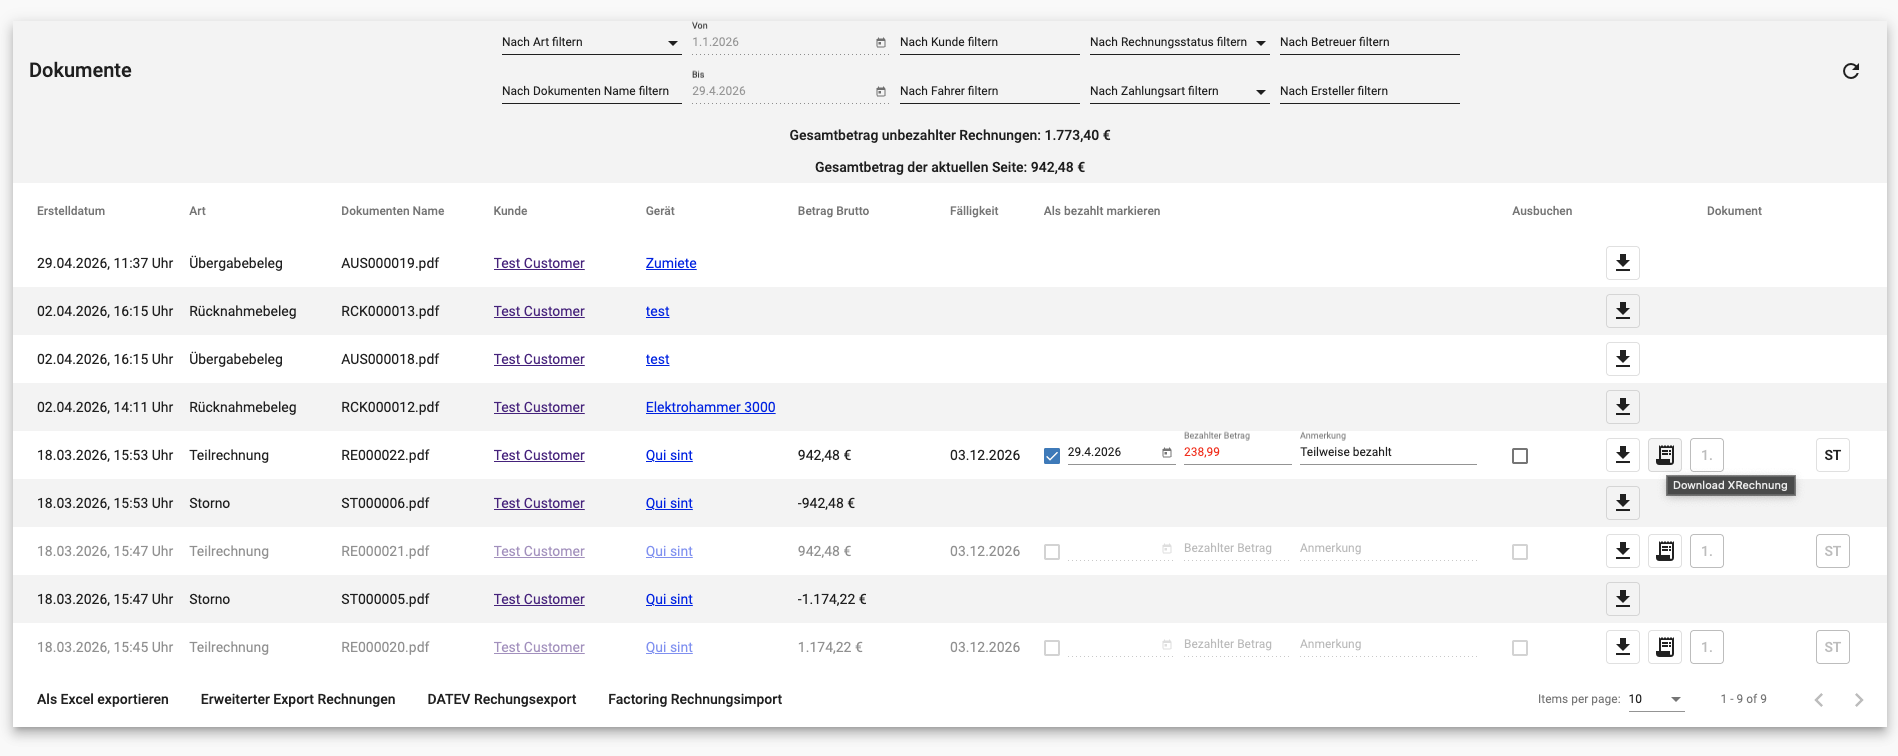The width and height of the screenshot is (1898, 756).
Task: Open calendar for the Von date
Action: 881,42
